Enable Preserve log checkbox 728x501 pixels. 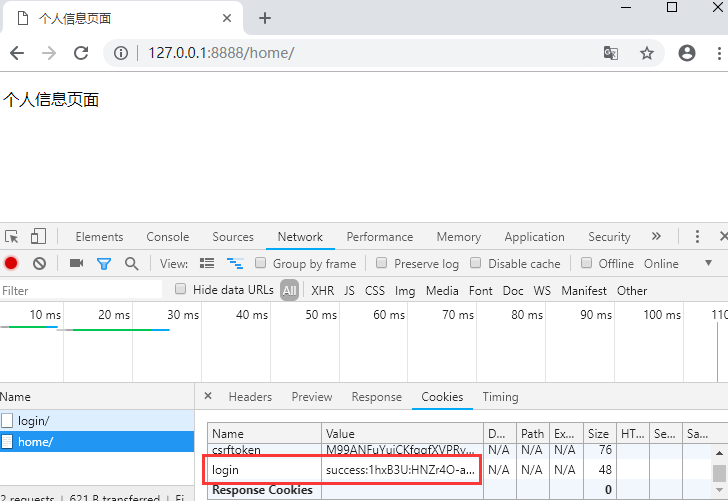(x=381, y=263)
